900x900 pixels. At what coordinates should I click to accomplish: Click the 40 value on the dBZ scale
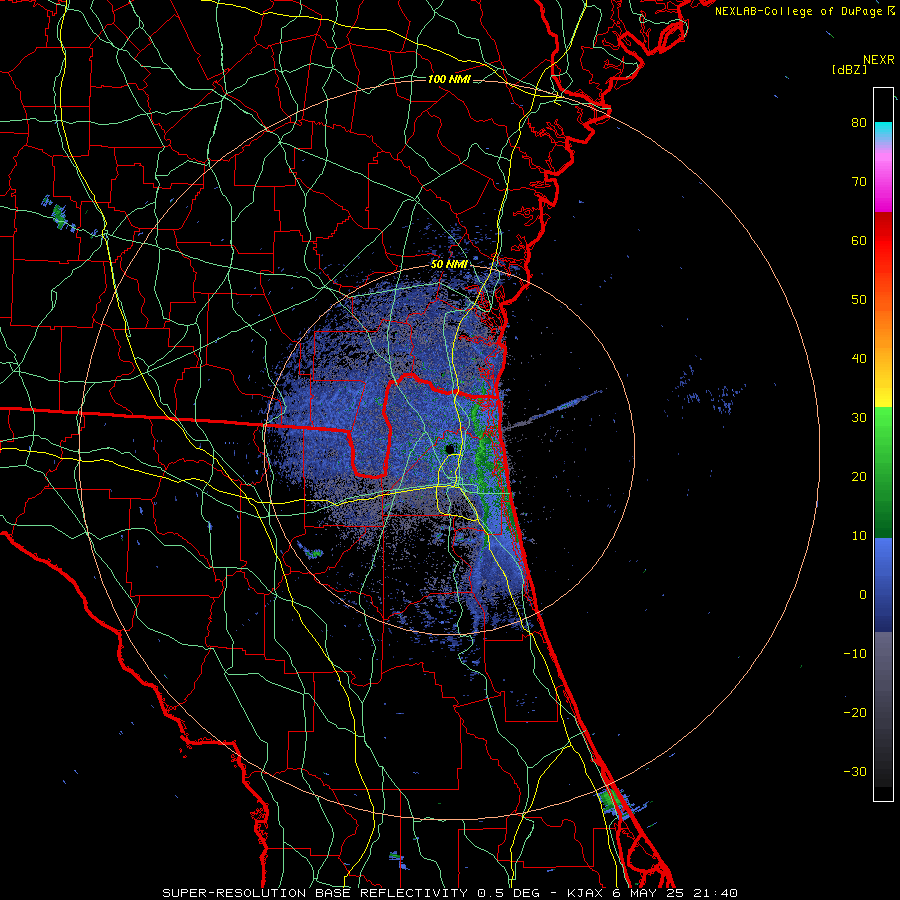(x=859, y=359)
